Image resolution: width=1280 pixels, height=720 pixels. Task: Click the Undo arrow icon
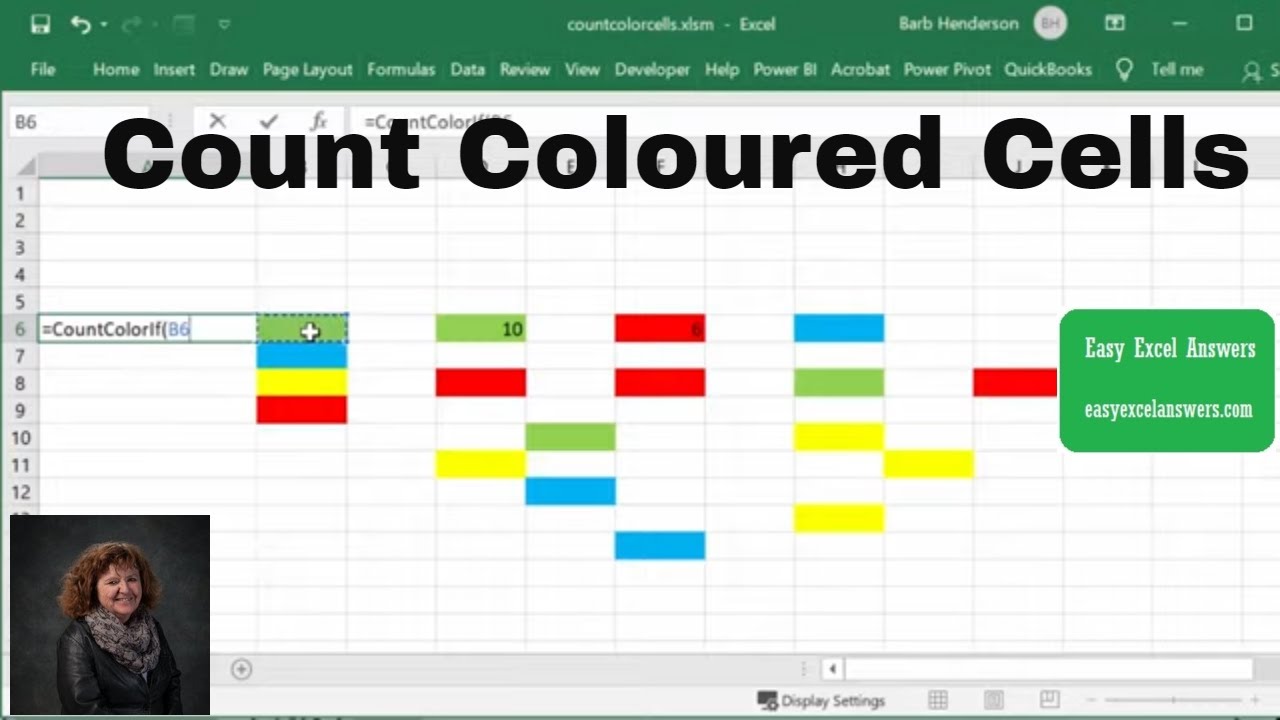pyautogui.click(x=81, y=24)
